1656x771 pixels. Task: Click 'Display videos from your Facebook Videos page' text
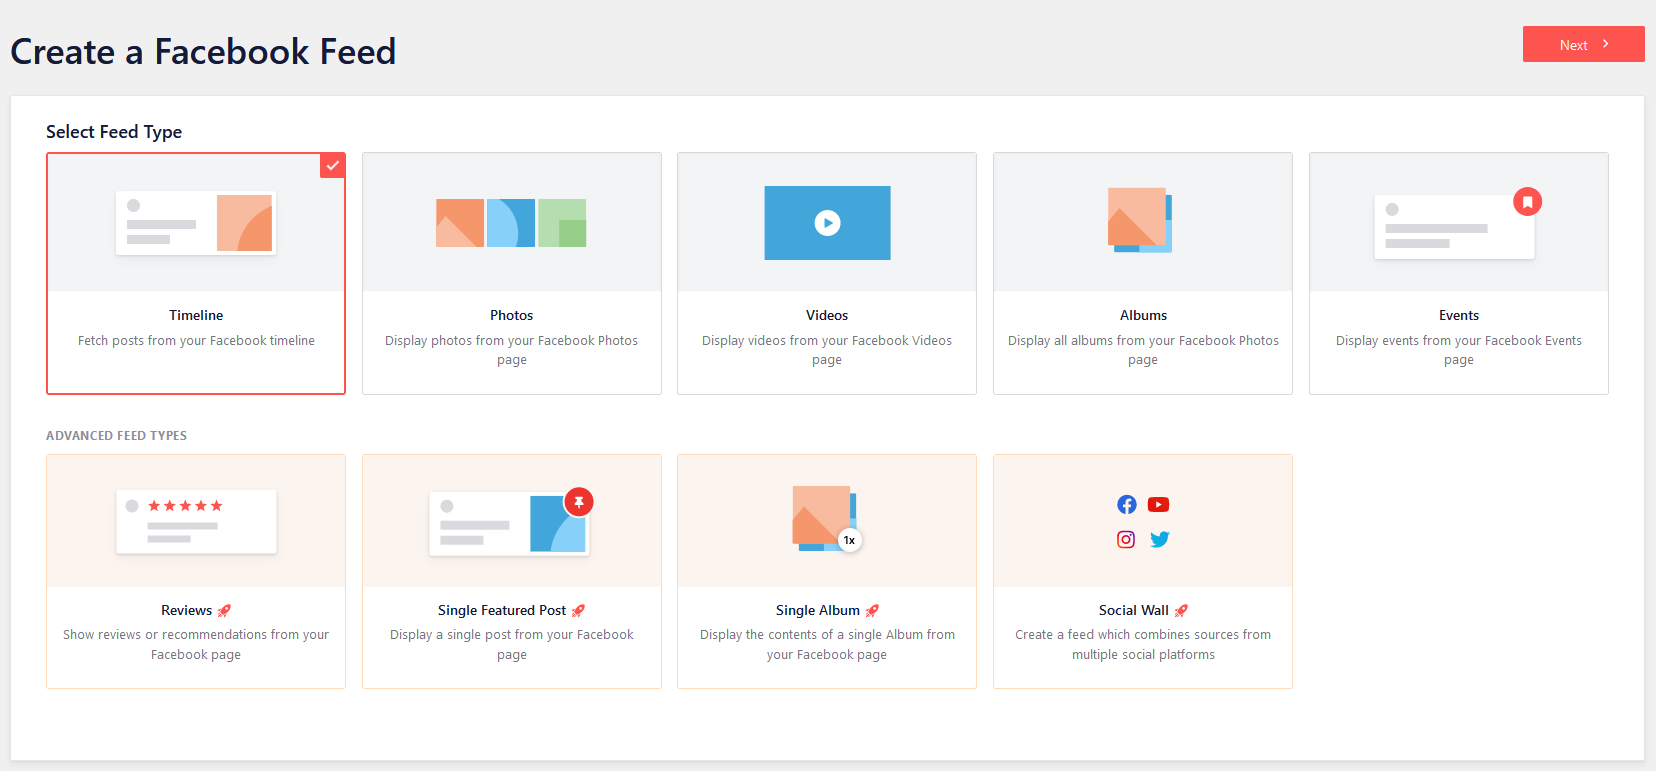click(827, 350)
